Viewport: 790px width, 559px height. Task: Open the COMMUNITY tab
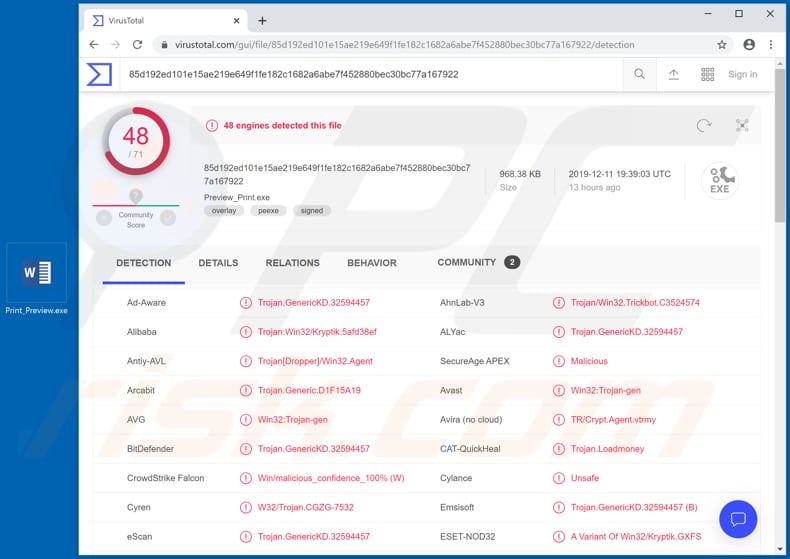tap(478, 262)
